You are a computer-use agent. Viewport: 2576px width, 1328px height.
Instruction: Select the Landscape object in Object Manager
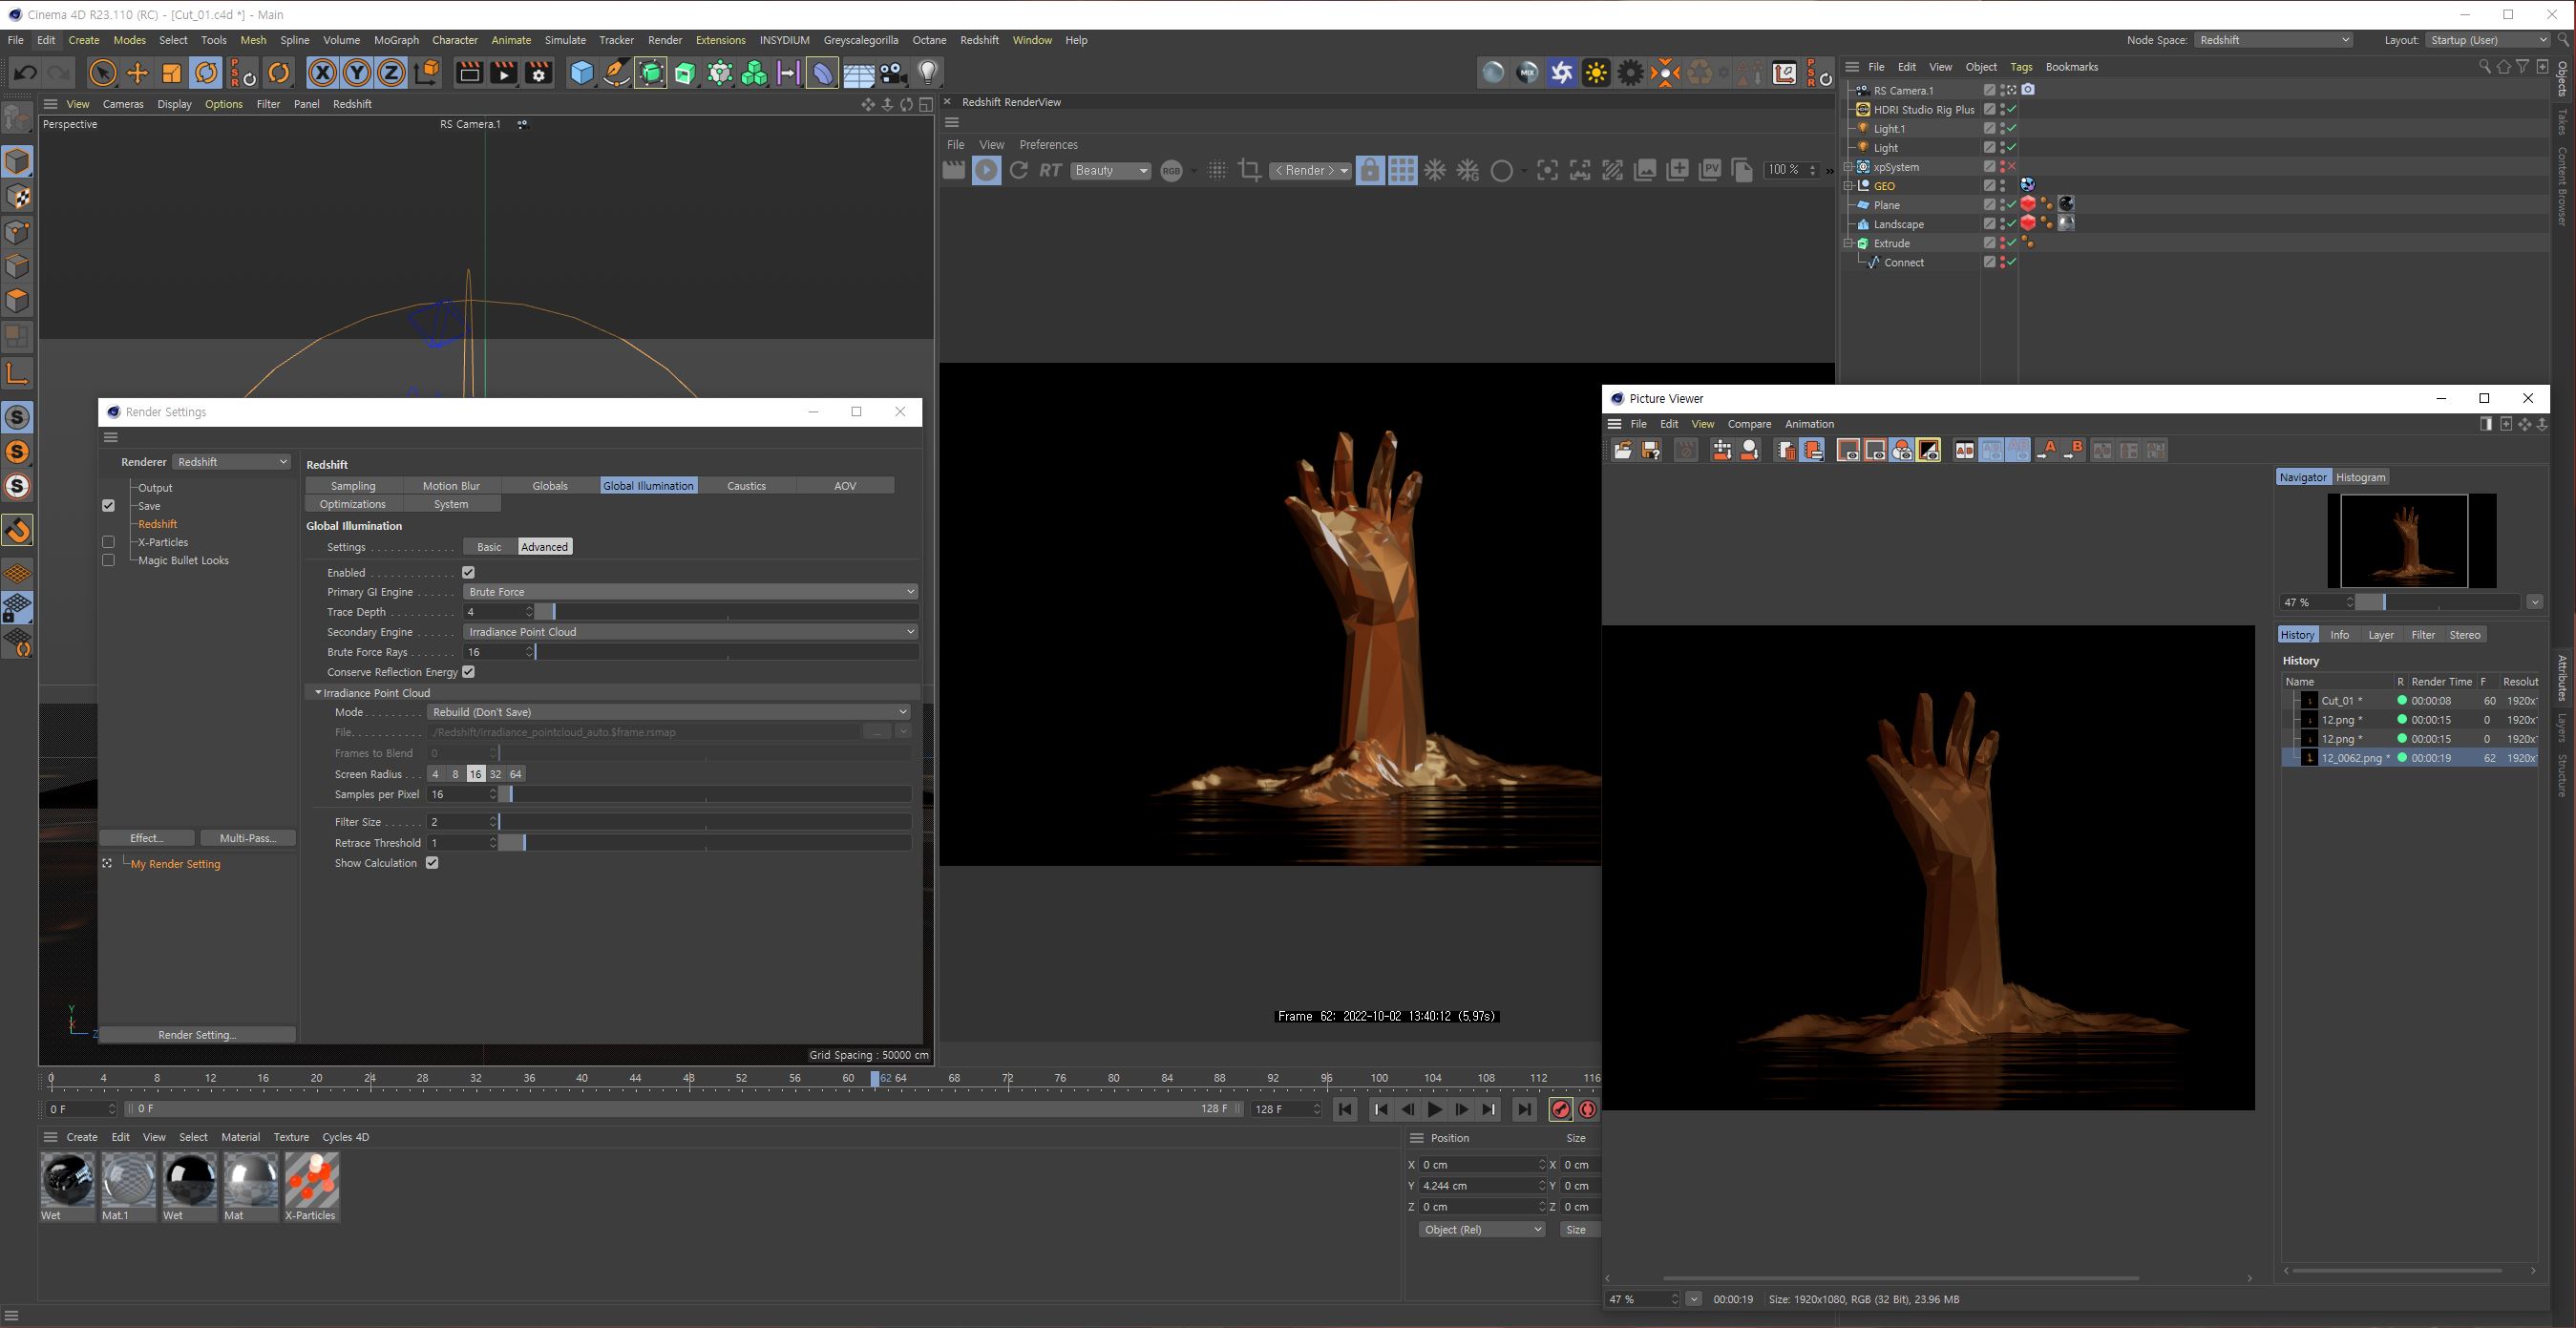1898,225
